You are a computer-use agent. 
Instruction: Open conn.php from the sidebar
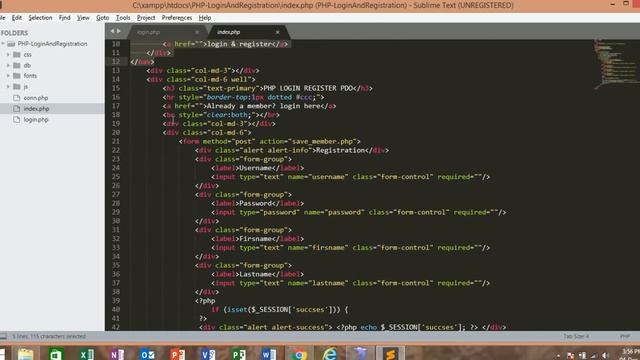click(36, 98)
